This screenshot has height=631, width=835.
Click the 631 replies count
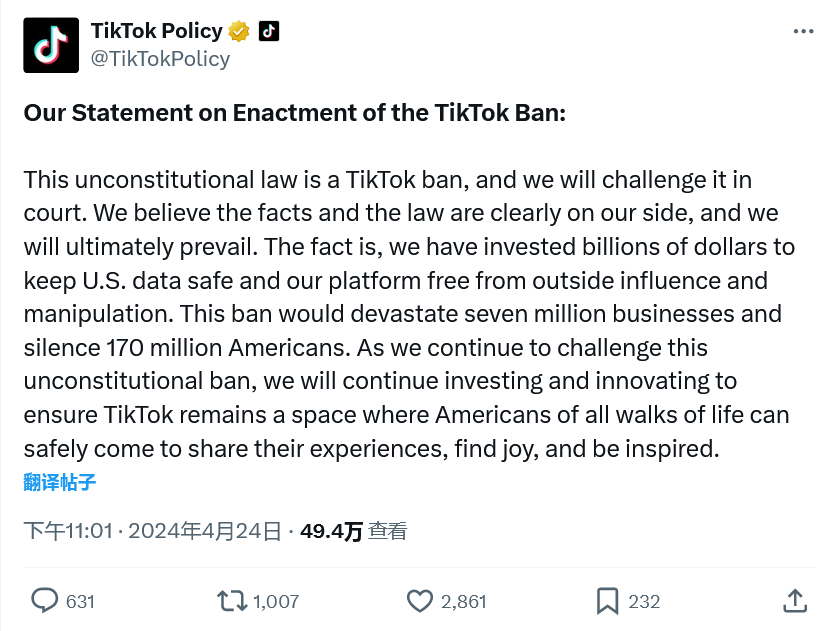pyautogui.click(x=80, y=601)
